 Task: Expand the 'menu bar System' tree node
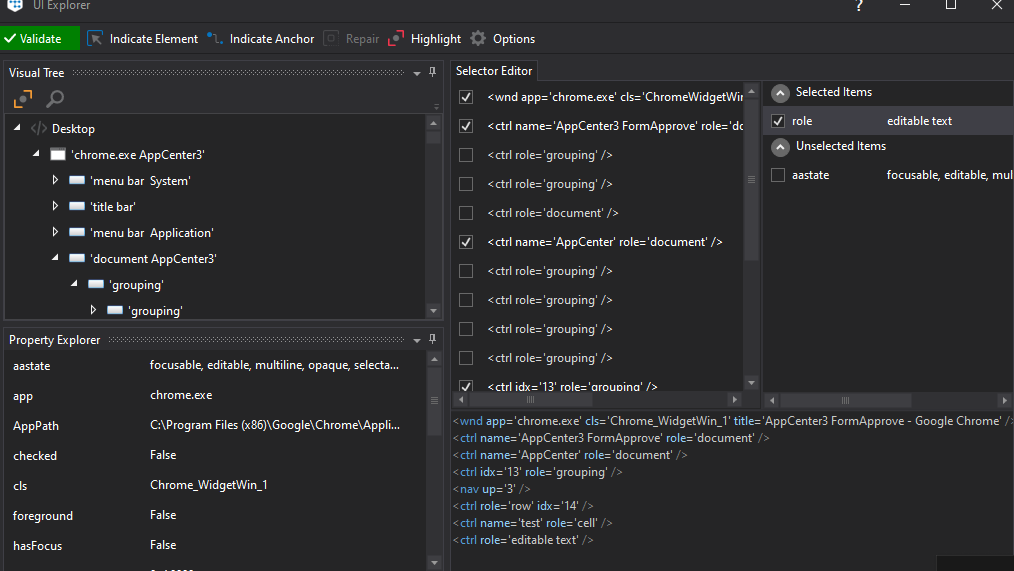(x=56, y=181)
